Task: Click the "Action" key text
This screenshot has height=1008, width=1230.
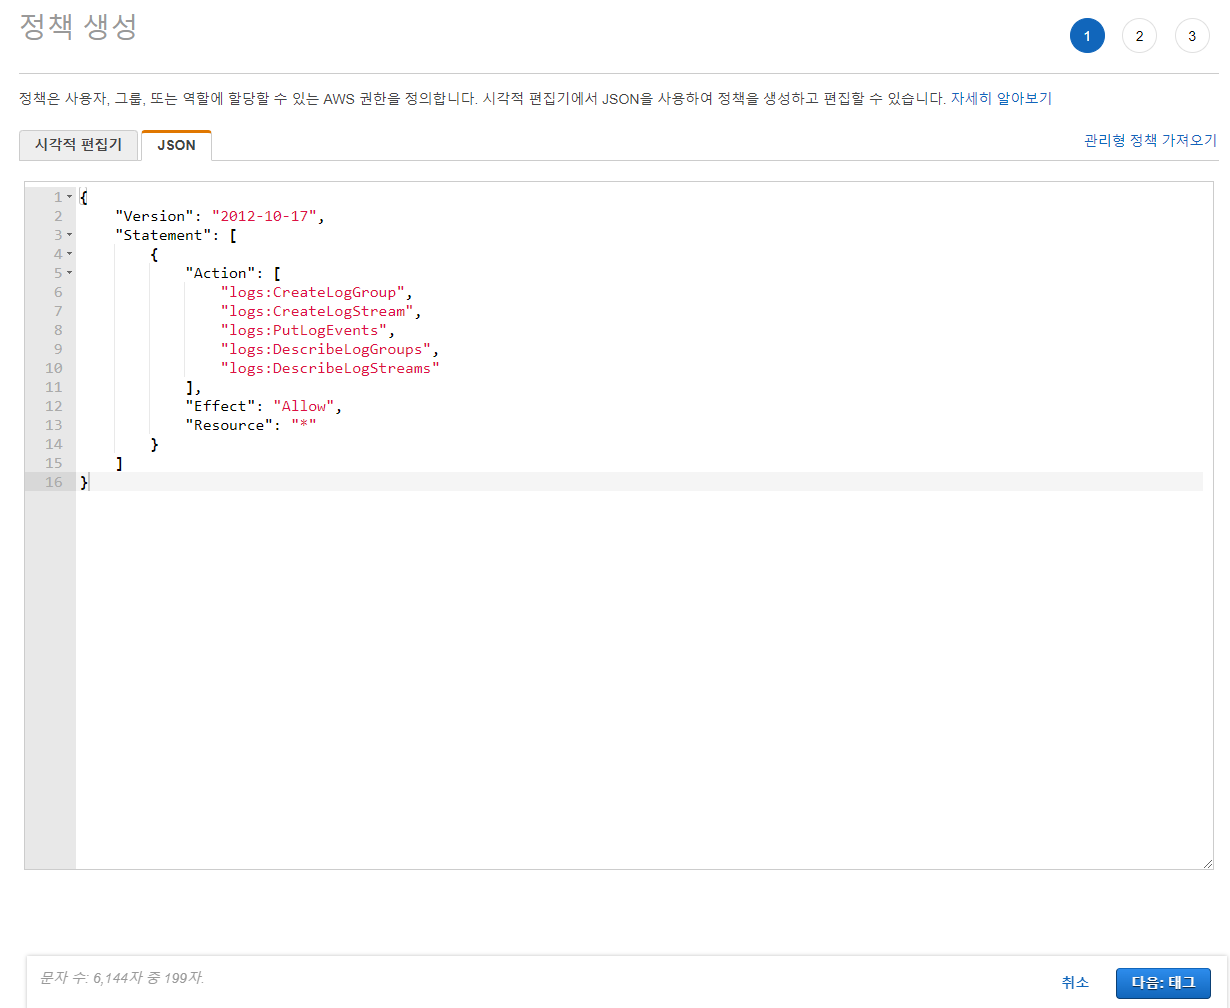Action: 220,273
